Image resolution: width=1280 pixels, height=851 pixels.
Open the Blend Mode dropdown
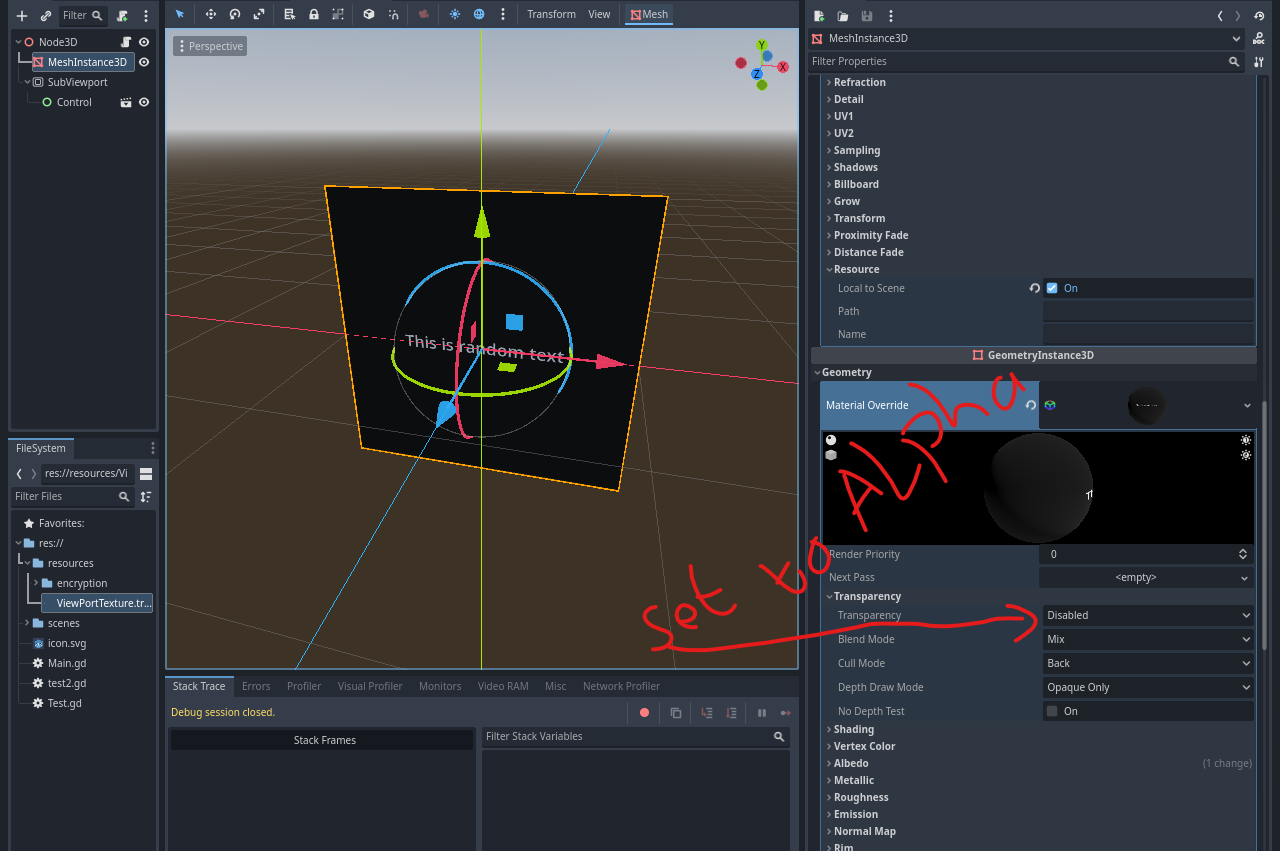click(x=1148, y=639)
